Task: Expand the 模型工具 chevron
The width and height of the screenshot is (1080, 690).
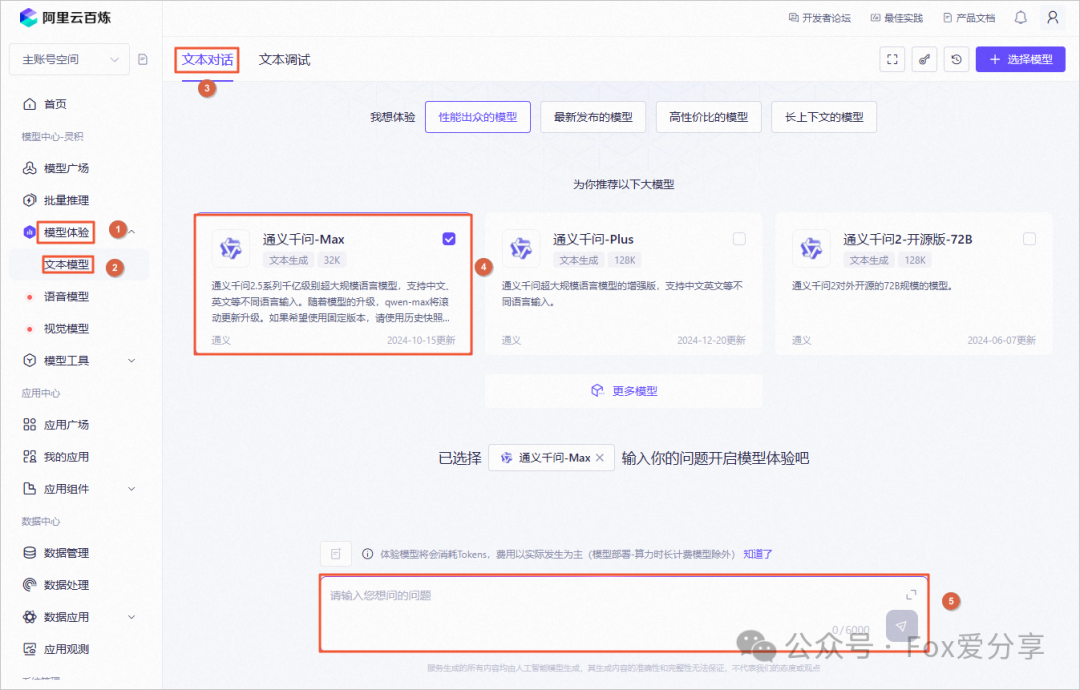Action: coord(132,360)
